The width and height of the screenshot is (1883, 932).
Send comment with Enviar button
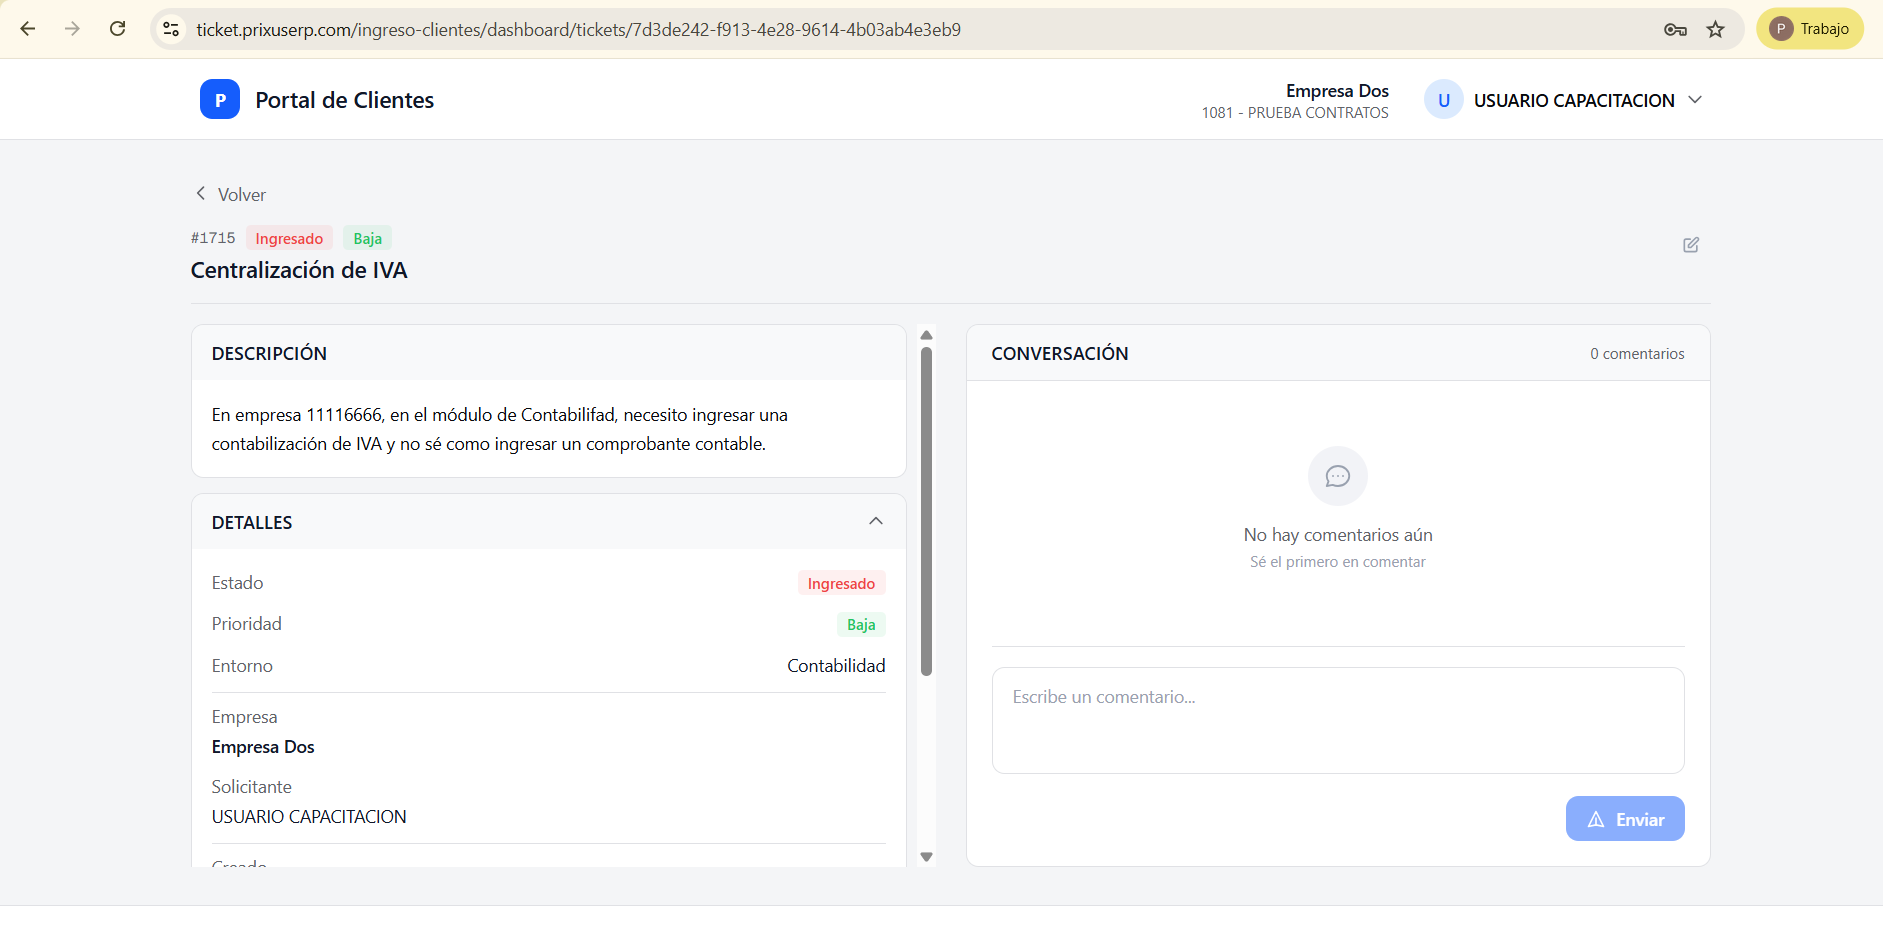pyautogui.click(x=1625, y=819)
